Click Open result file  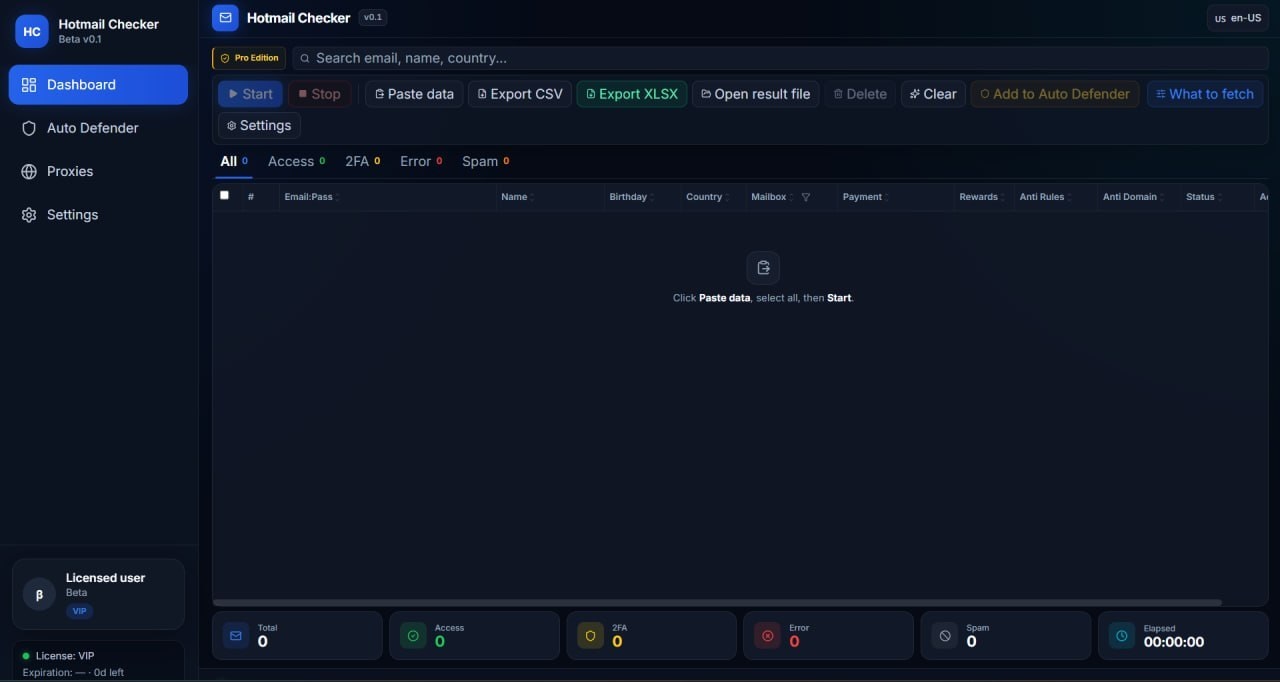[x=756, y=94]
